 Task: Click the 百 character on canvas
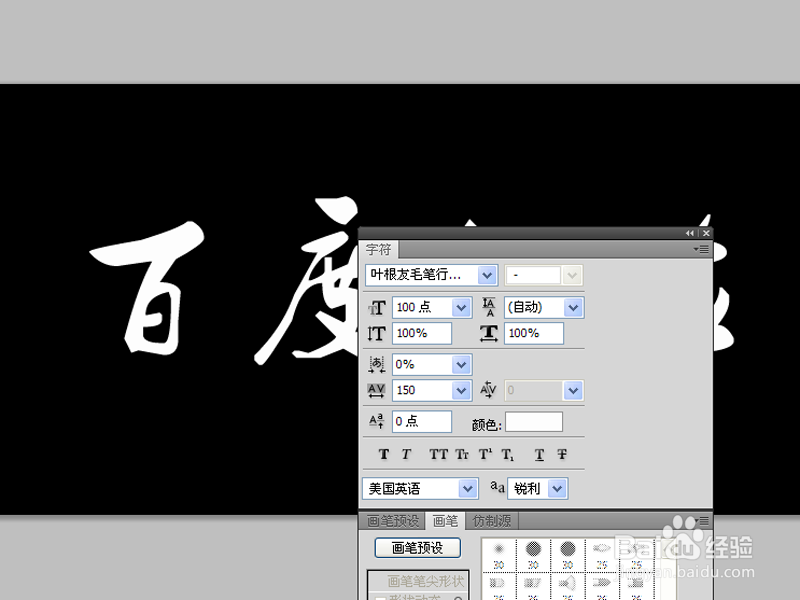148,288
